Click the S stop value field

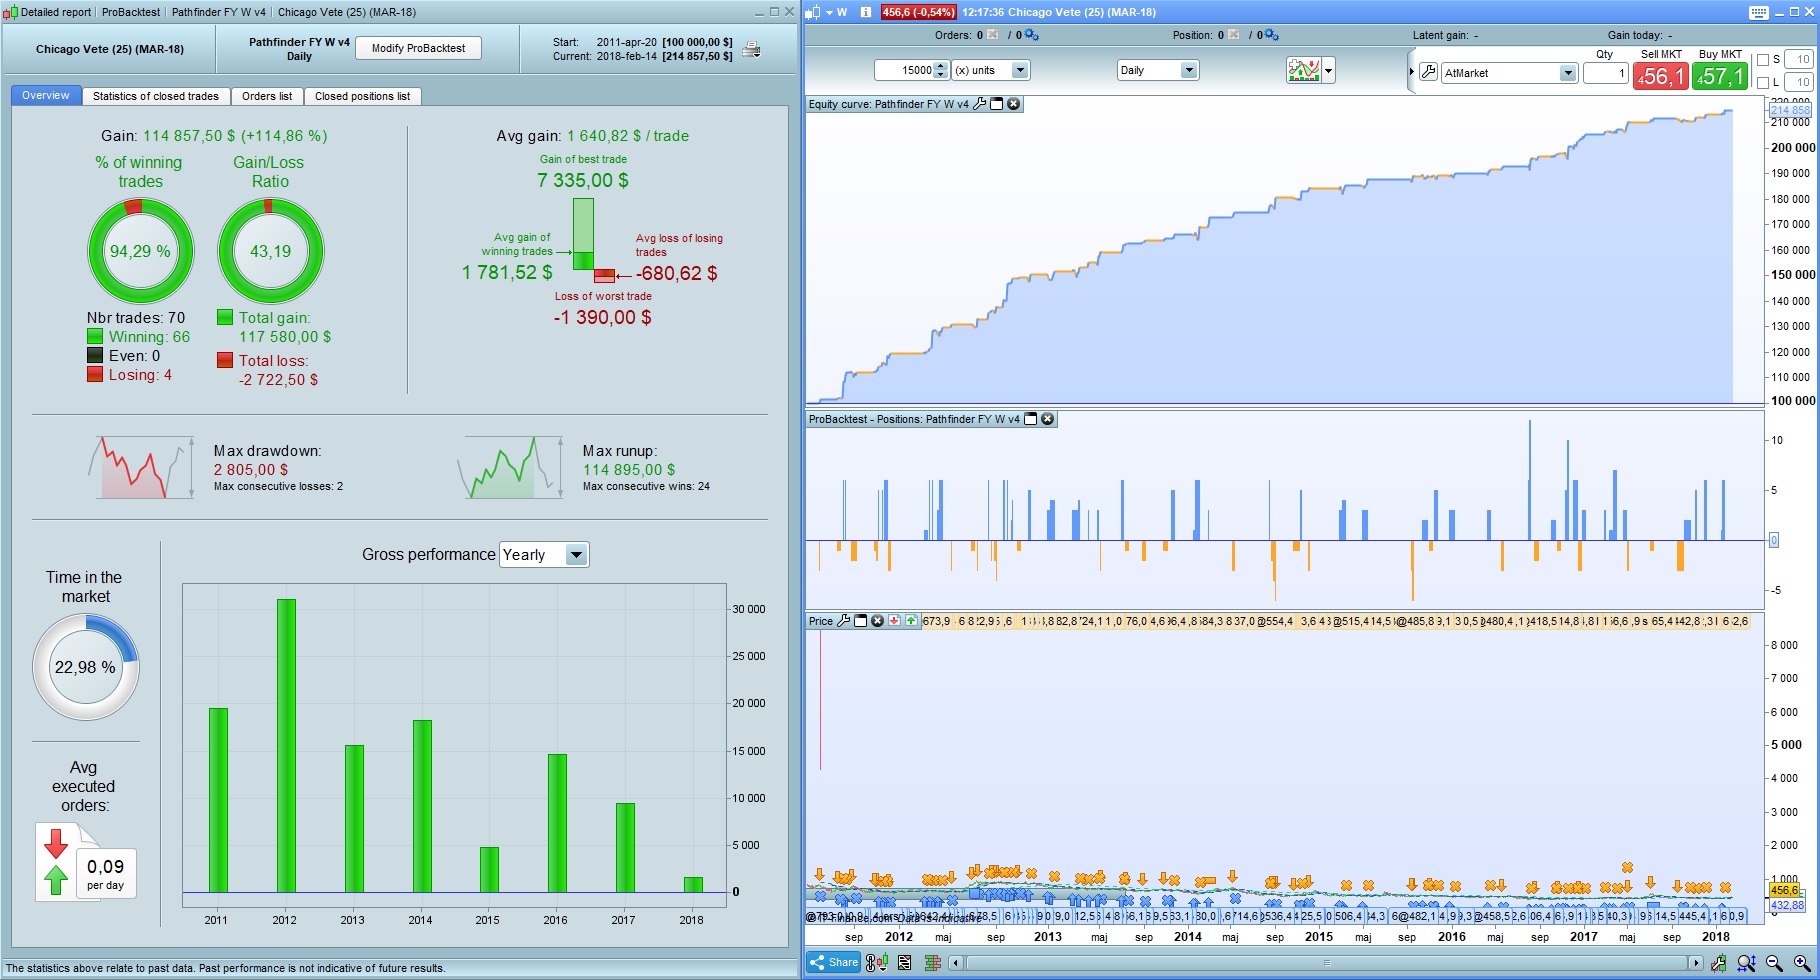click(1799, 60)
